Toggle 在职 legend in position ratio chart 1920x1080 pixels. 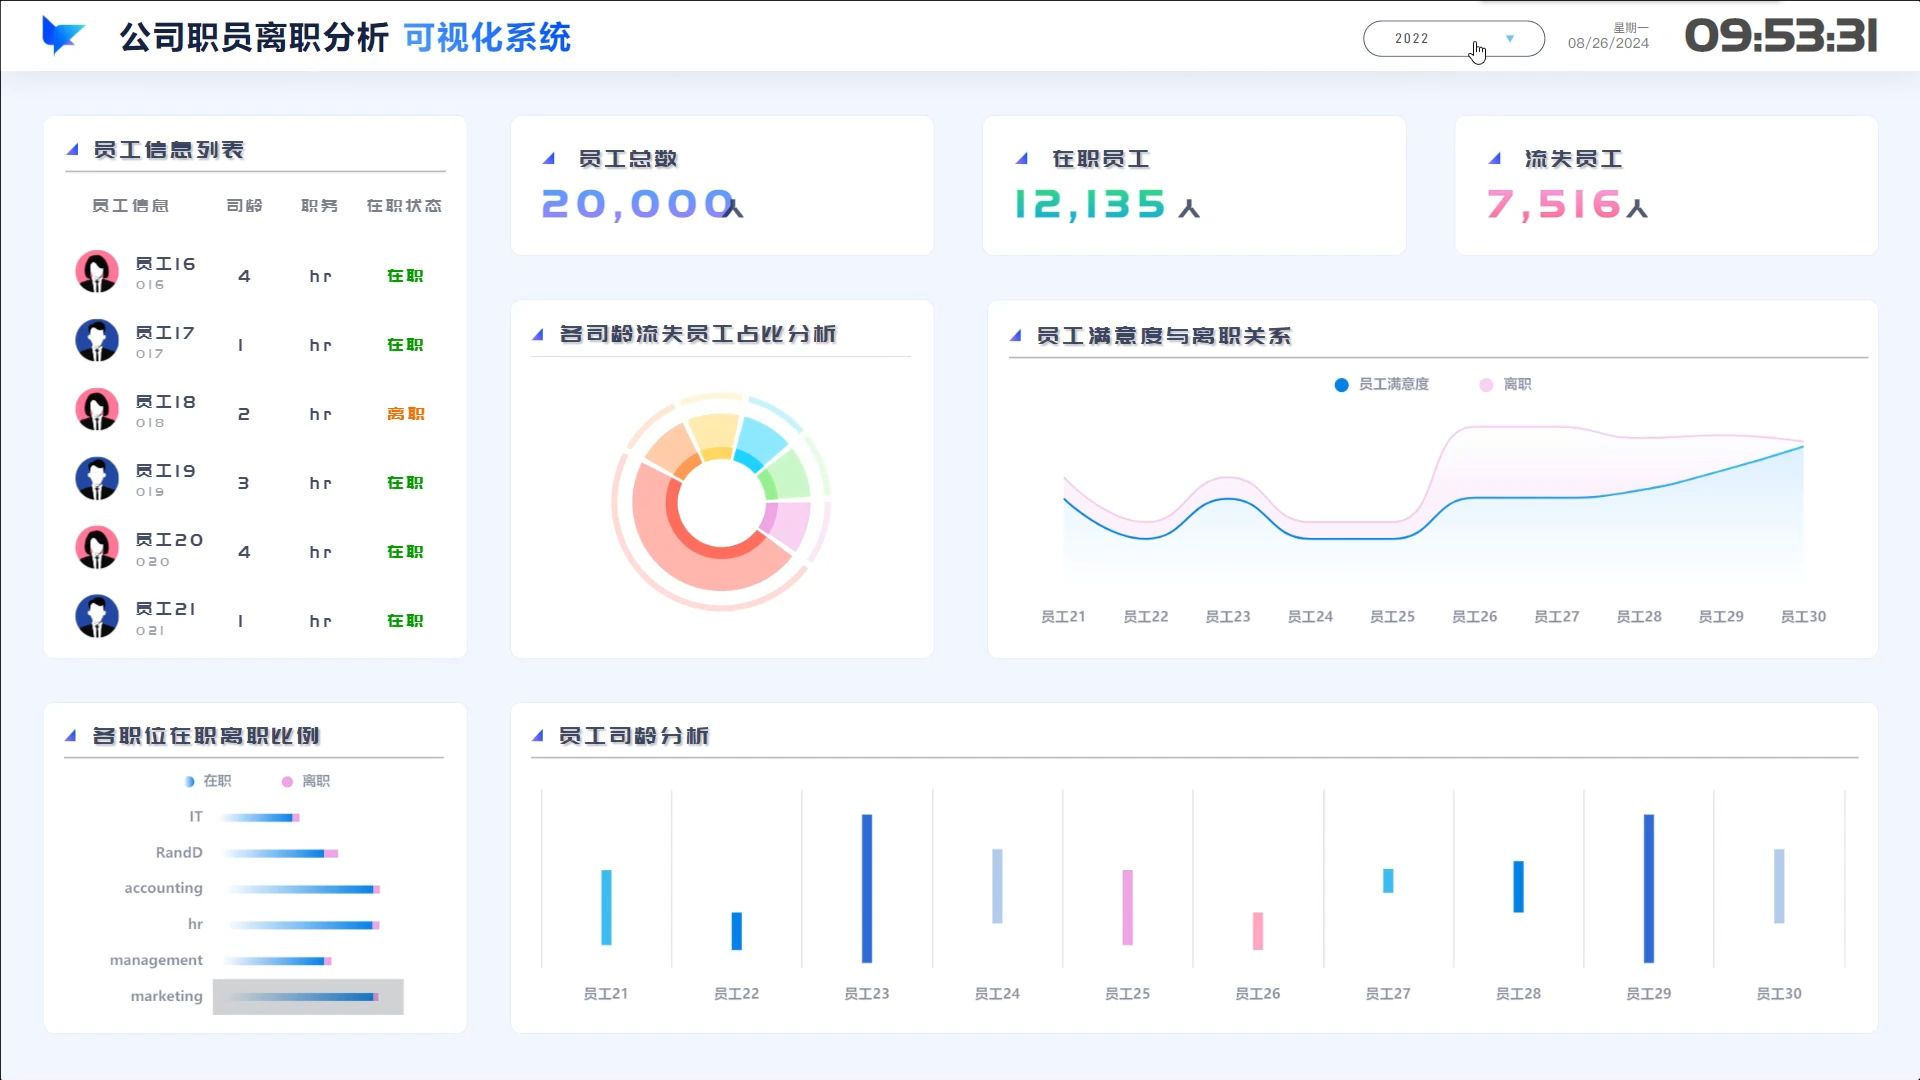[208, 781]
